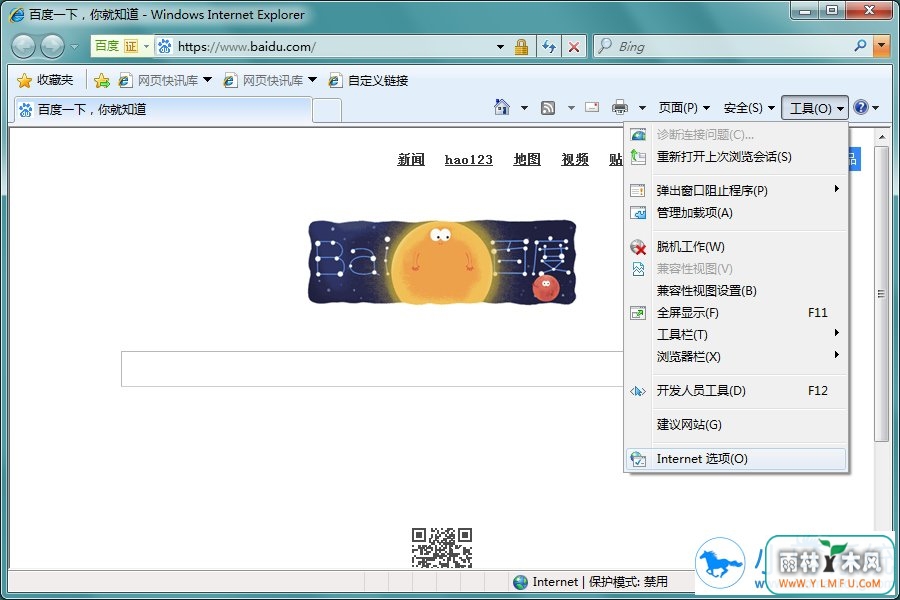
Task: Open first 网页快讯库 favorites item
Action: [x=165, y=80]
